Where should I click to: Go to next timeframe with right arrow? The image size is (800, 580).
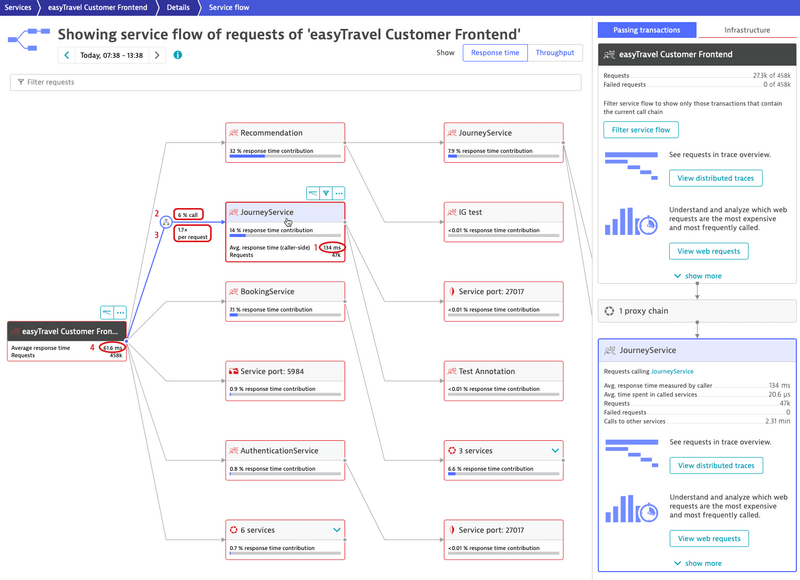pyautogui.click(x=157, y=55)
